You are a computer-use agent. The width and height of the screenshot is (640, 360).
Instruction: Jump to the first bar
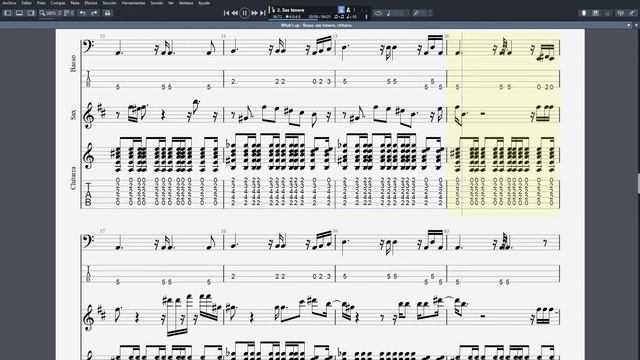[227, 13]
